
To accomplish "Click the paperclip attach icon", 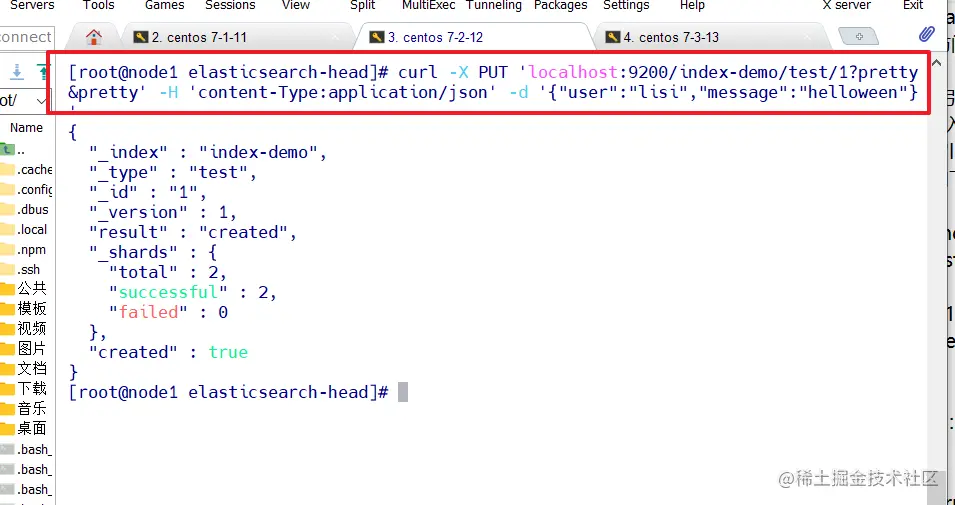I will click(926, 35).
